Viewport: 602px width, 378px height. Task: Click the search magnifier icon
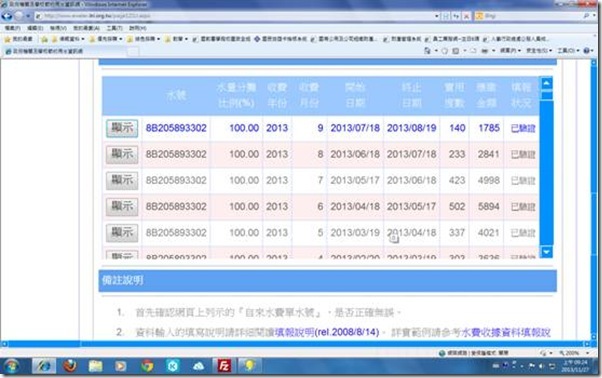586,16
